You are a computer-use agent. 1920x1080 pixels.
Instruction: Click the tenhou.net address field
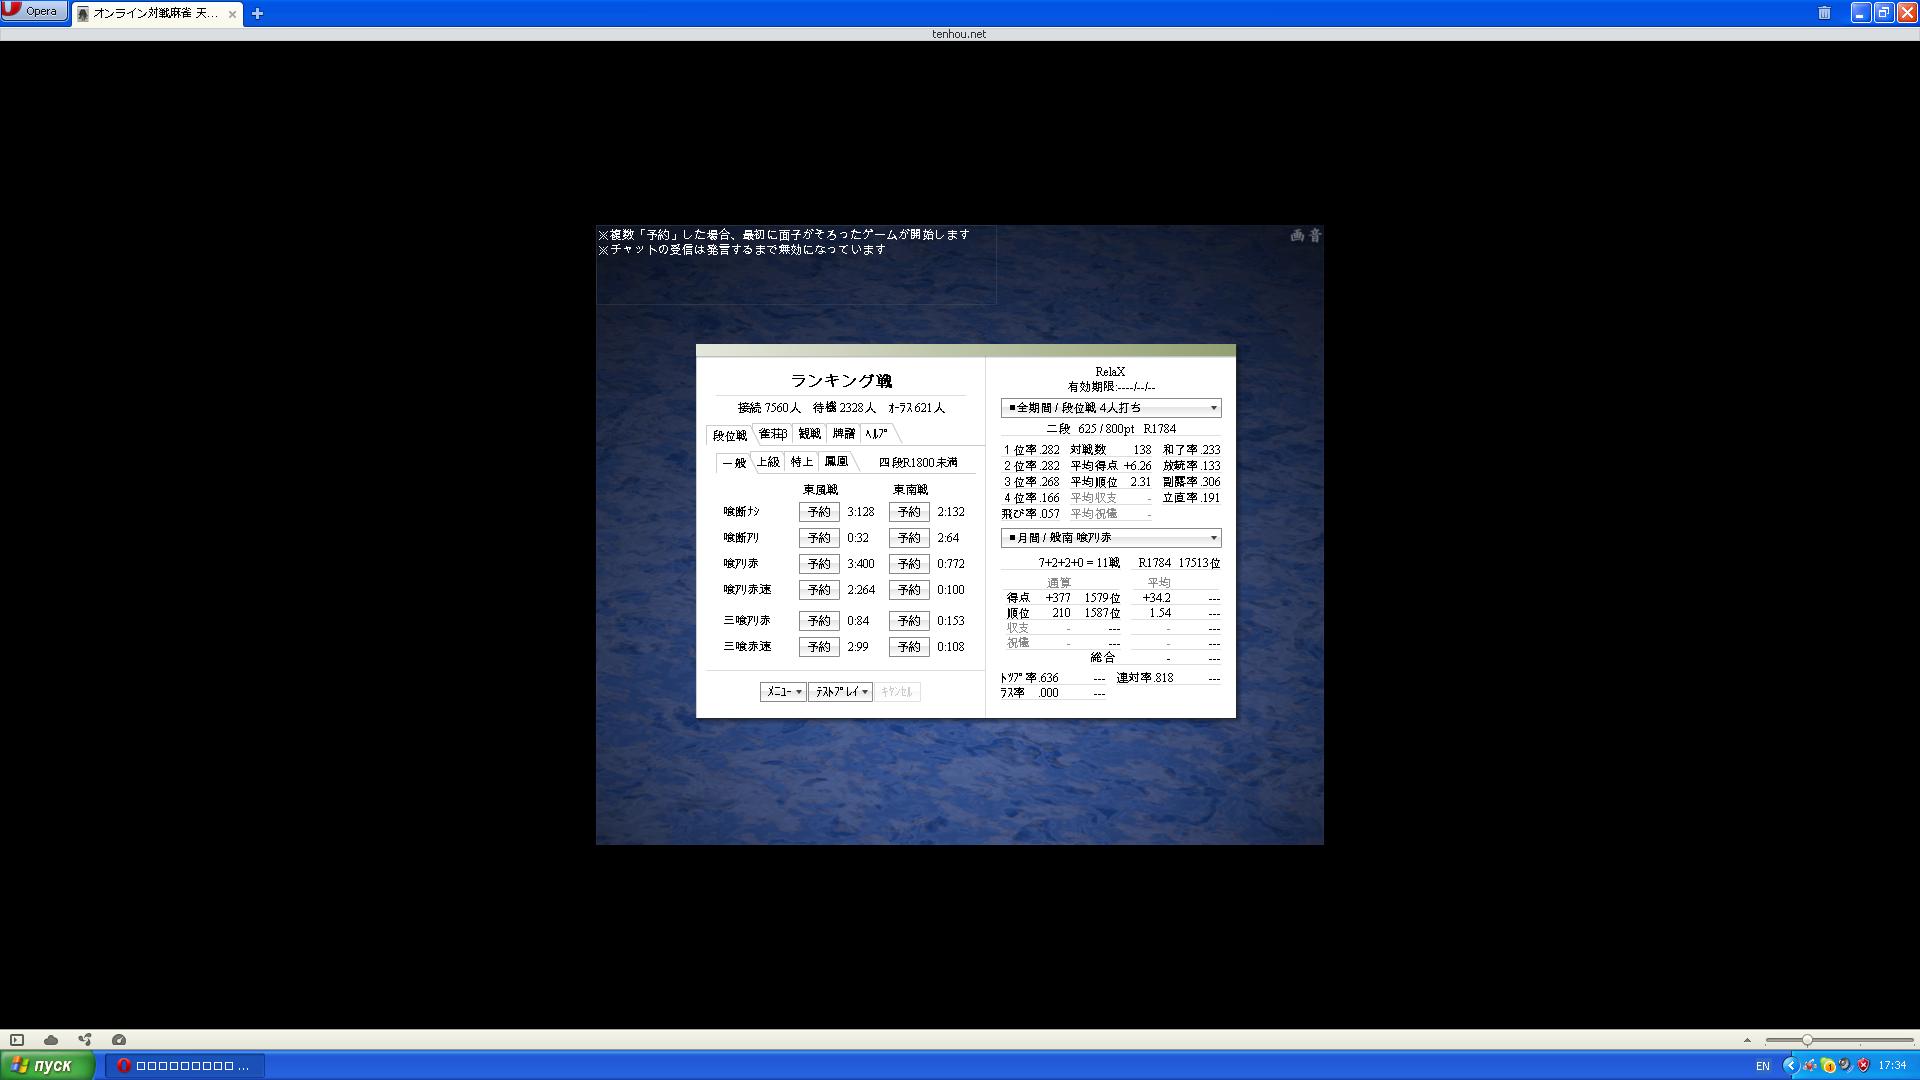coord(959,34)
